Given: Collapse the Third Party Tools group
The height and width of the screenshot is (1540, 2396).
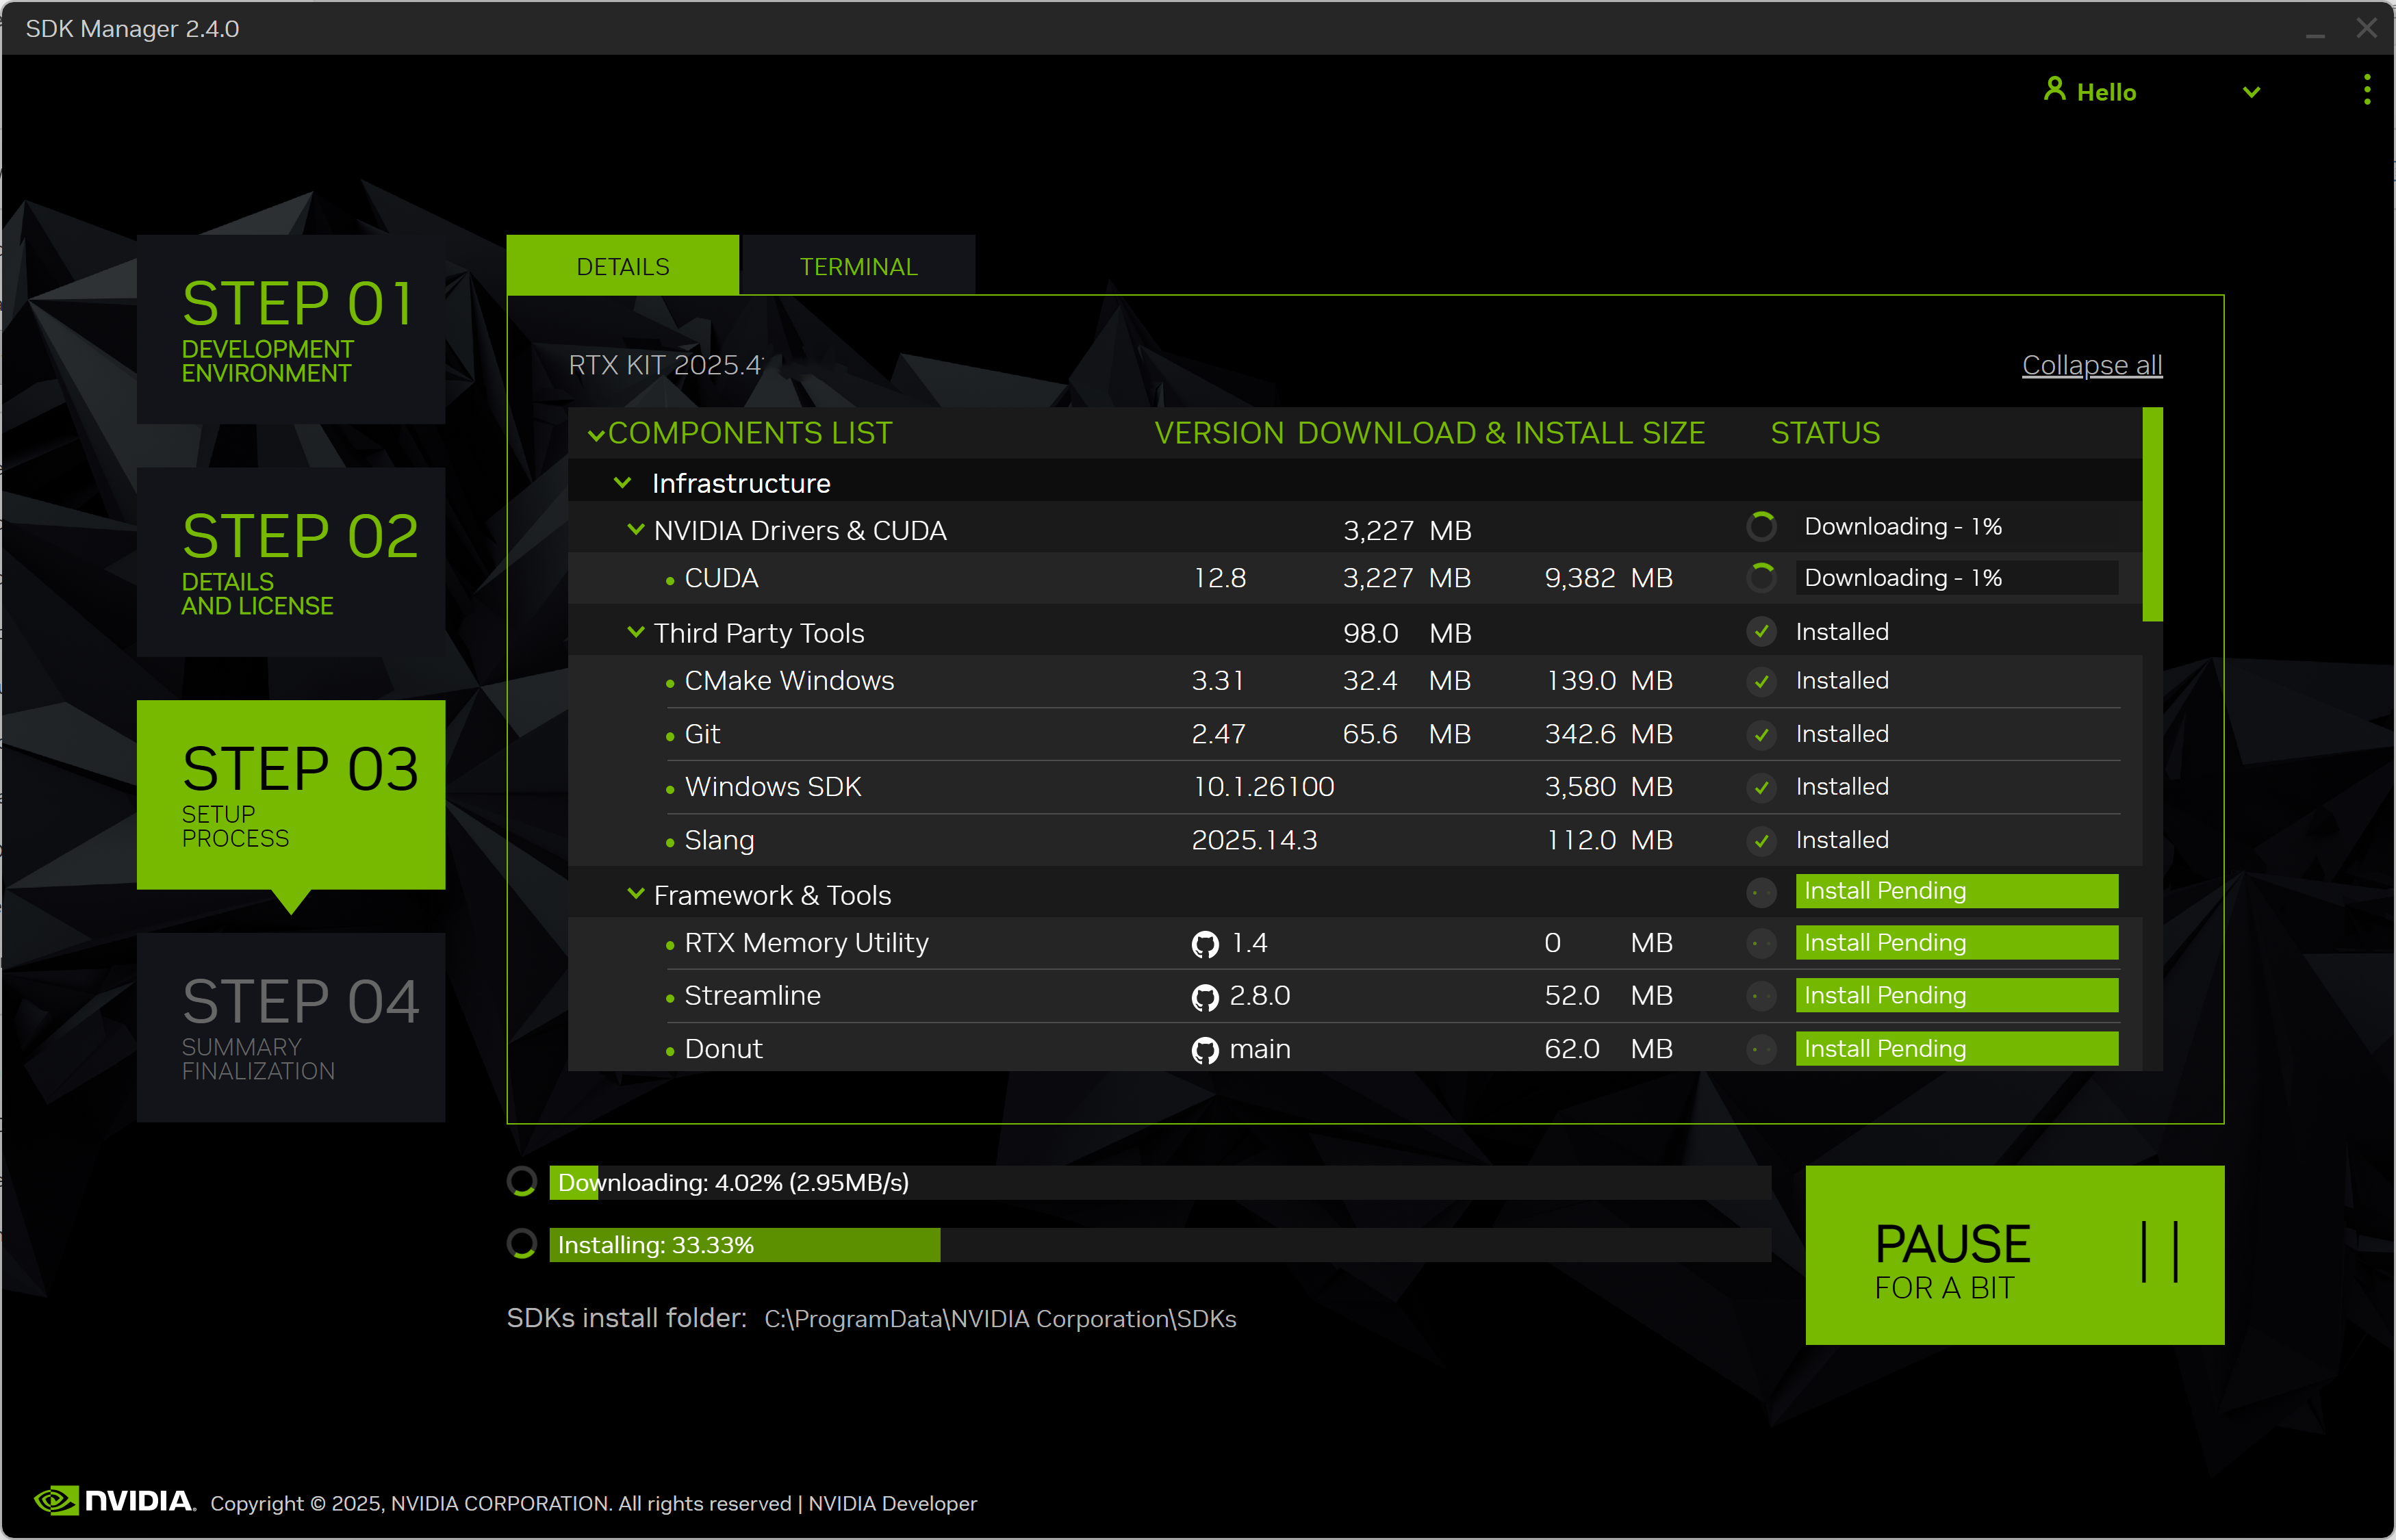Looking at the screenshot, I should point(635,632).
